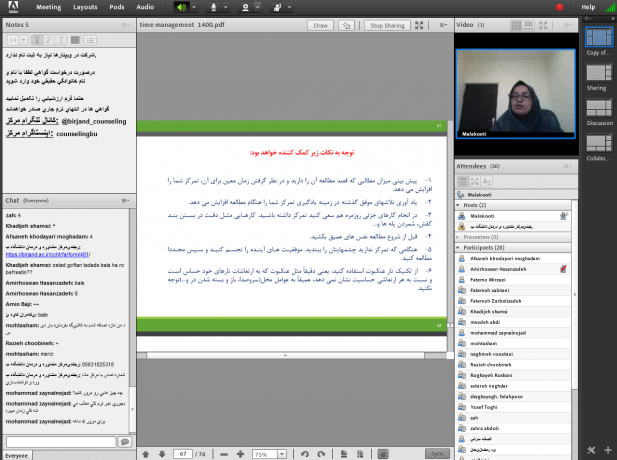Switch video pod to filmstrip view
The image size is (617, 460).
(x=529, y=26)
